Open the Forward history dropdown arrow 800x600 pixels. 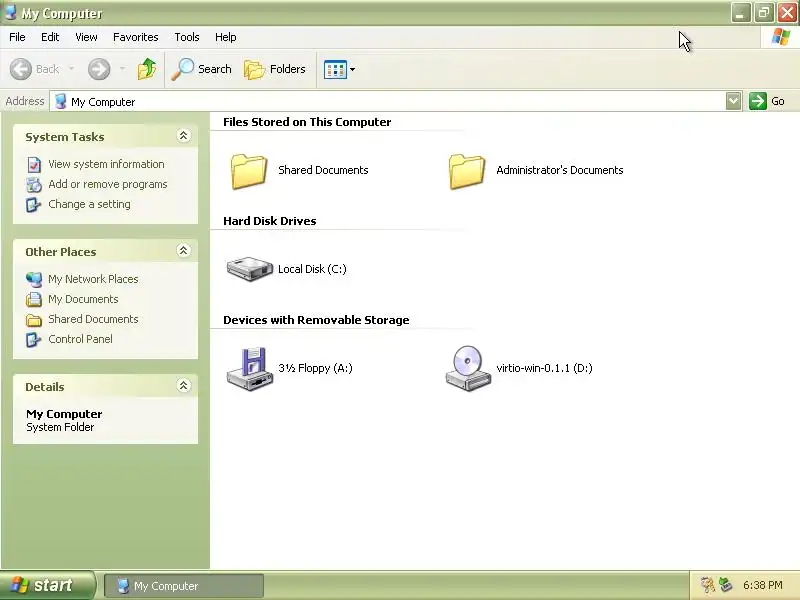point(122,69)
